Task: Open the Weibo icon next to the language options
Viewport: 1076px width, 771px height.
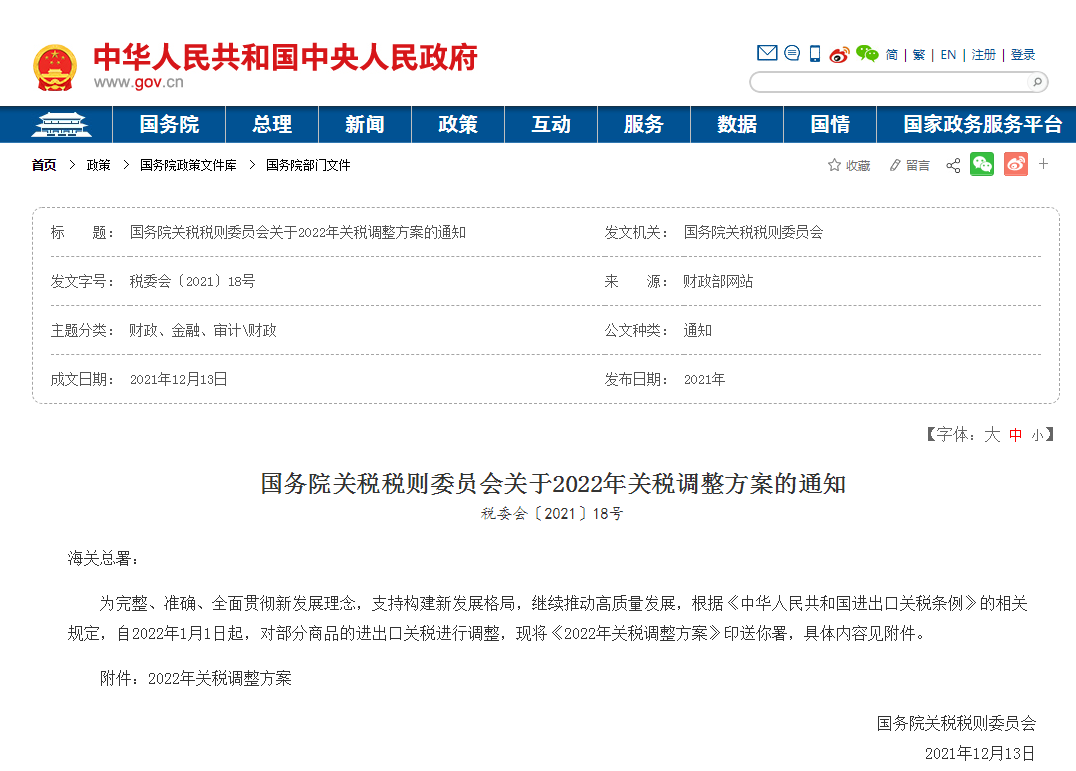Action: pyautogui.click(x=838, y=55)
